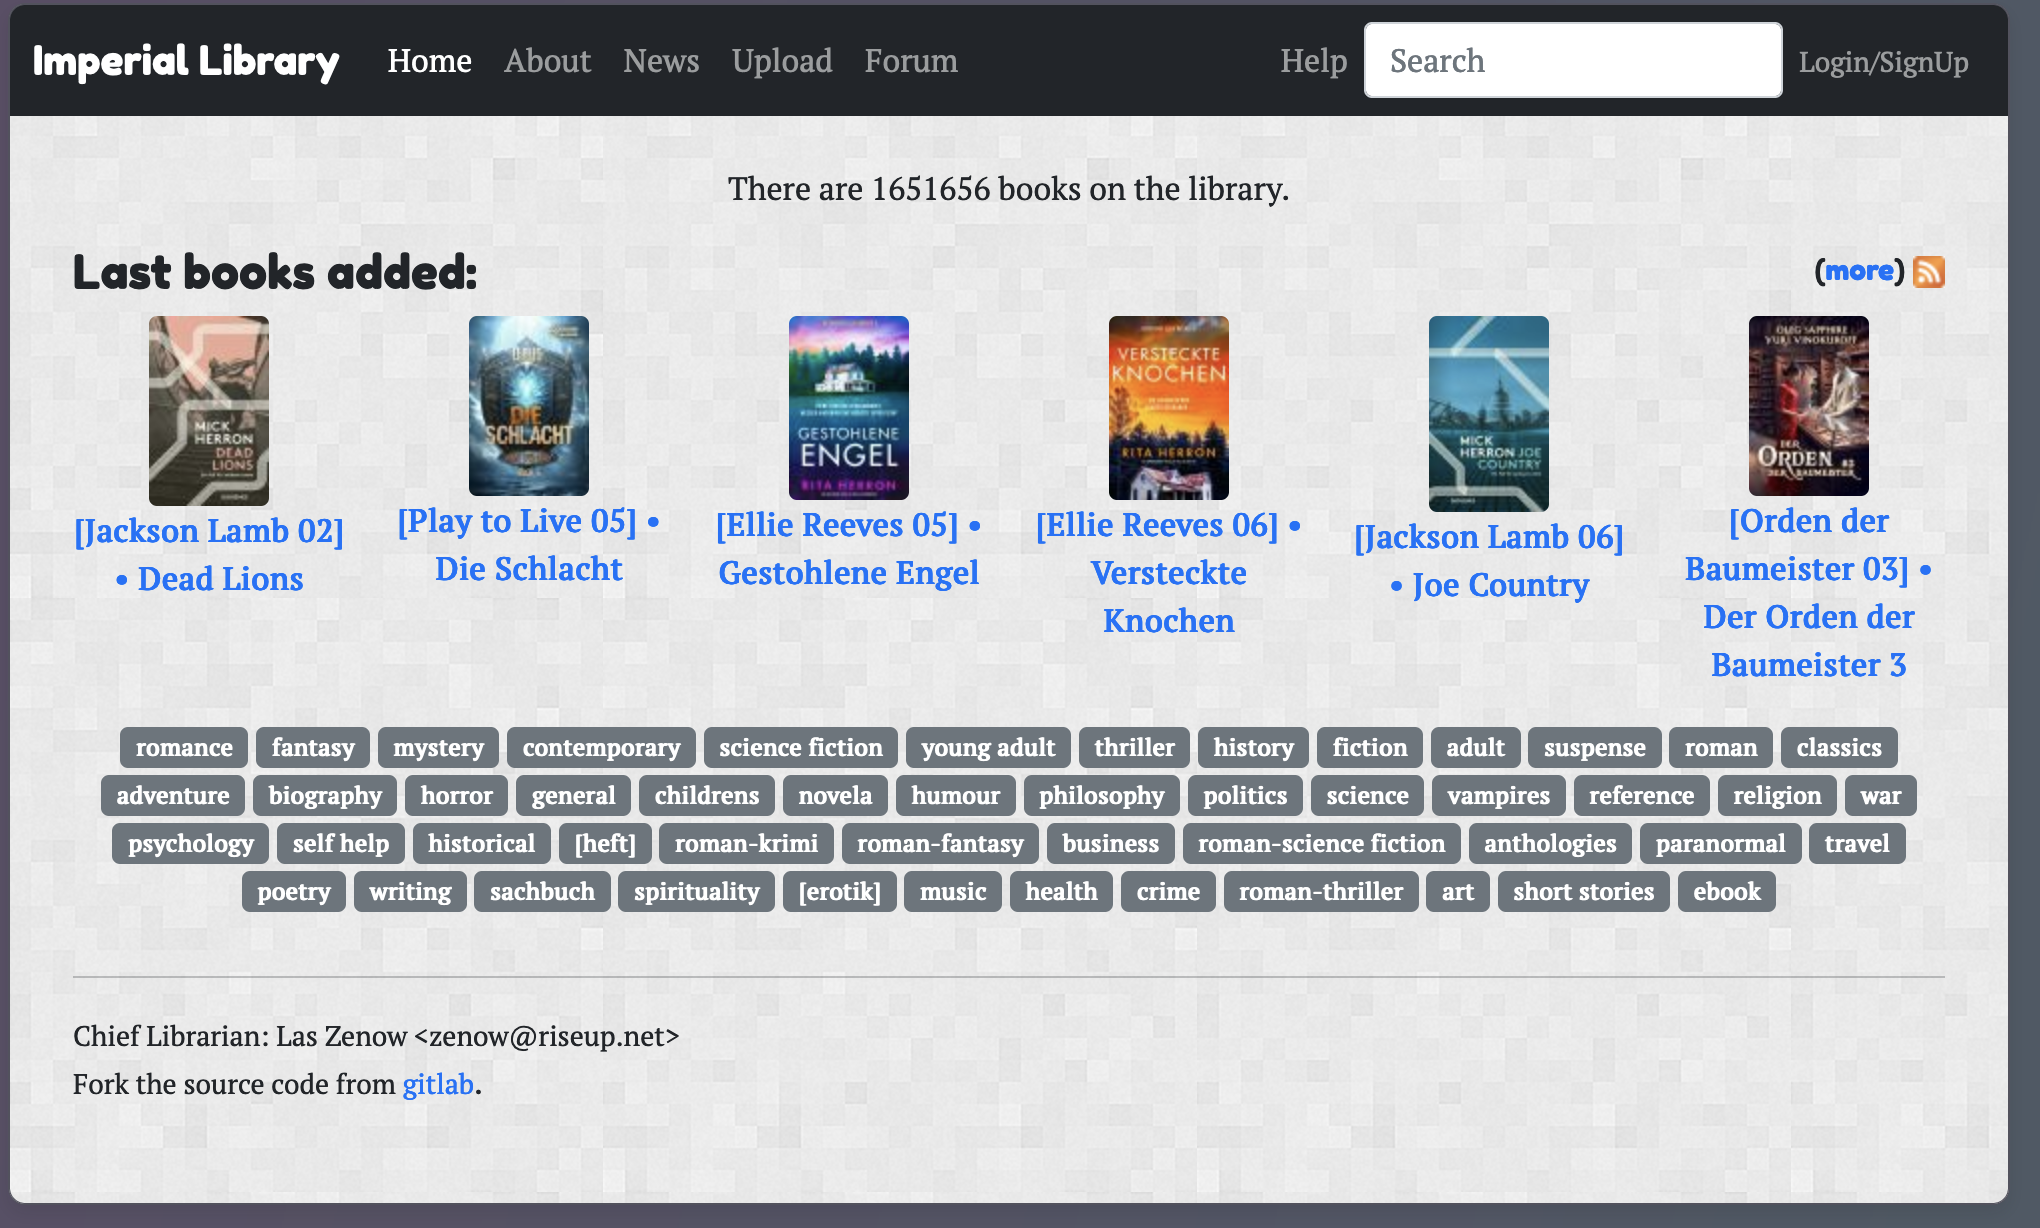Image resolution: width=2040 pixels, height=1228 pixels.
Task: Open the News page
Action: (x=661, y=61)
